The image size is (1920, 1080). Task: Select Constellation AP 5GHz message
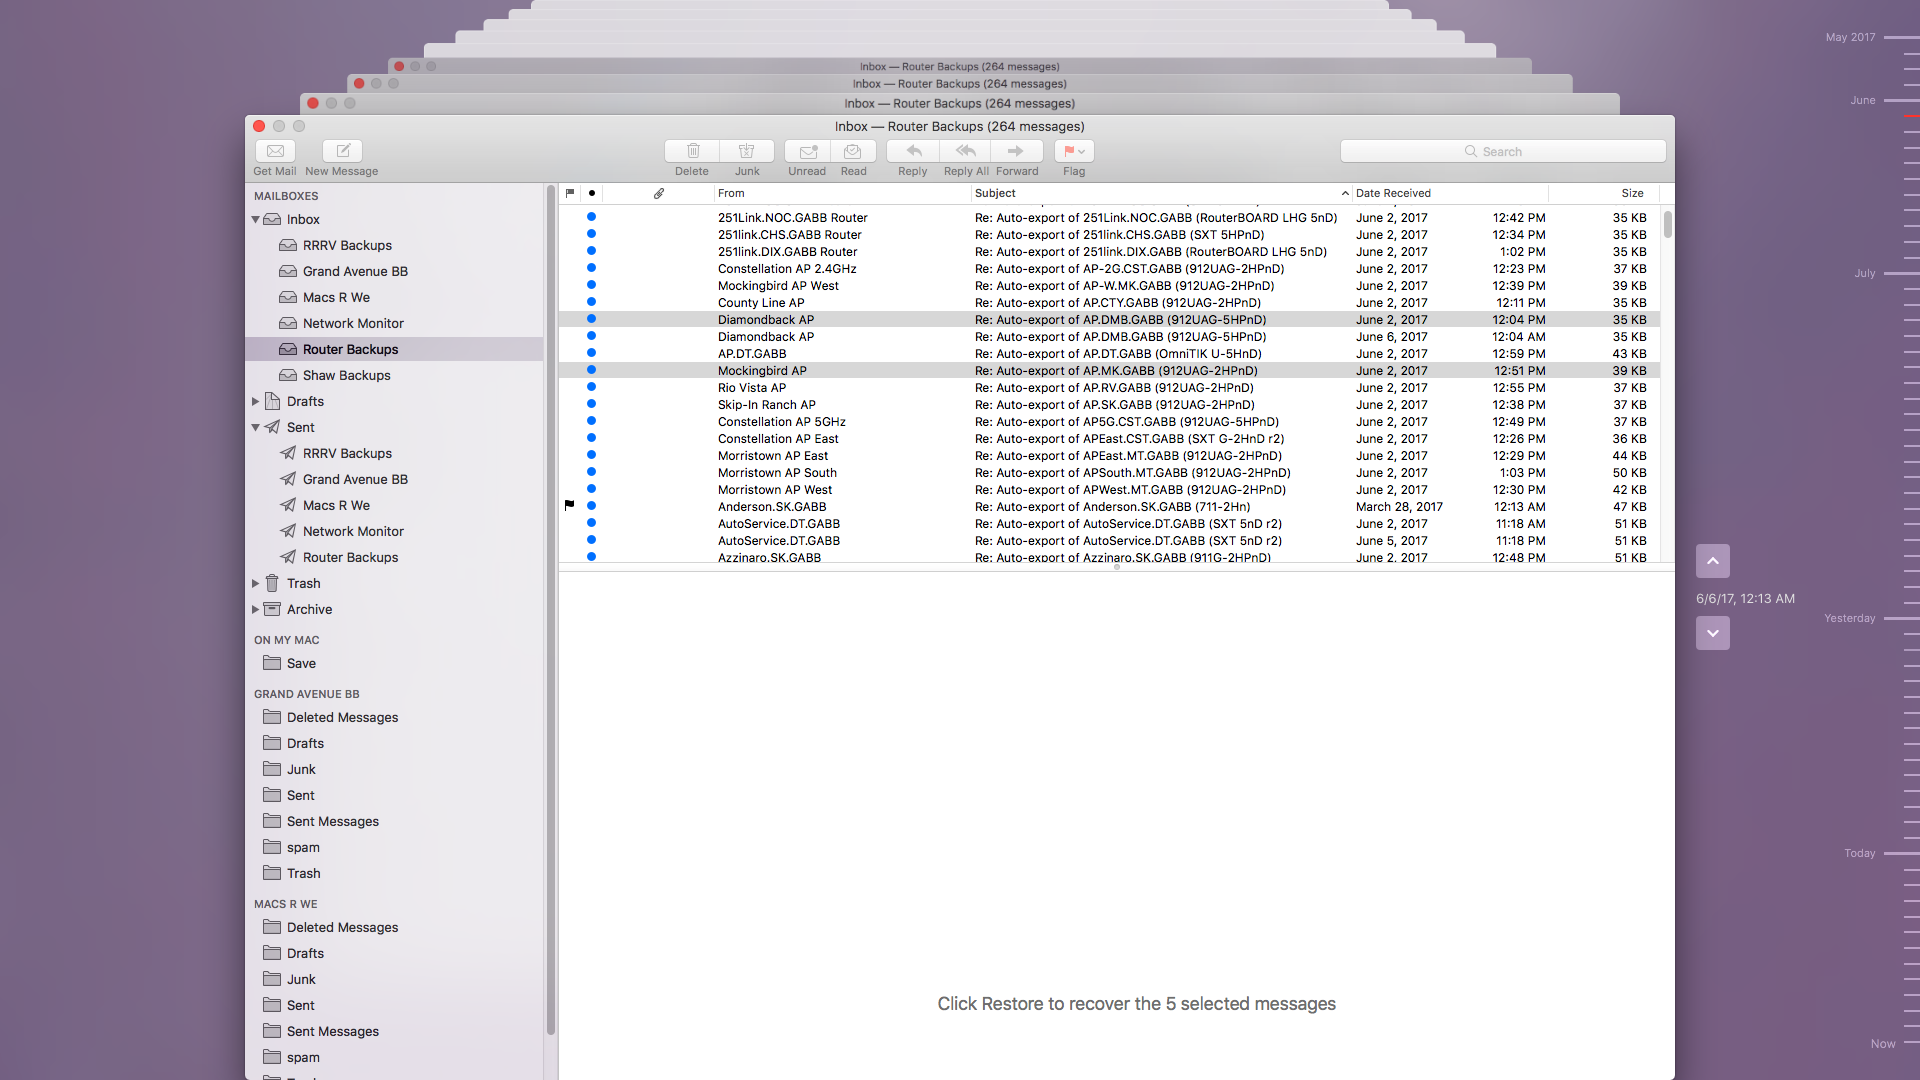1109,422
